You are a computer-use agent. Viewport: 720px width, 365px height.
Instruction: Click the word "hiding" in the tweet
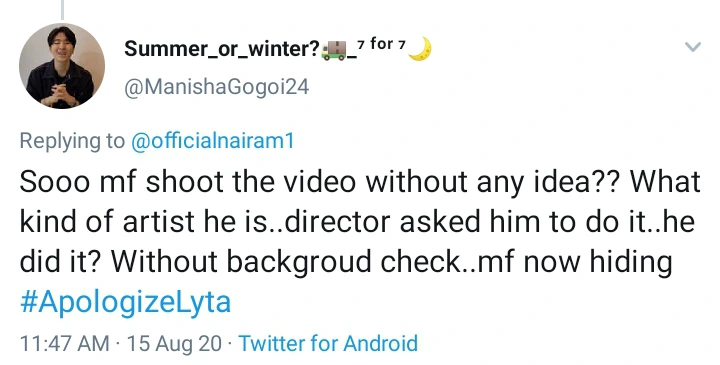point(631,263)
